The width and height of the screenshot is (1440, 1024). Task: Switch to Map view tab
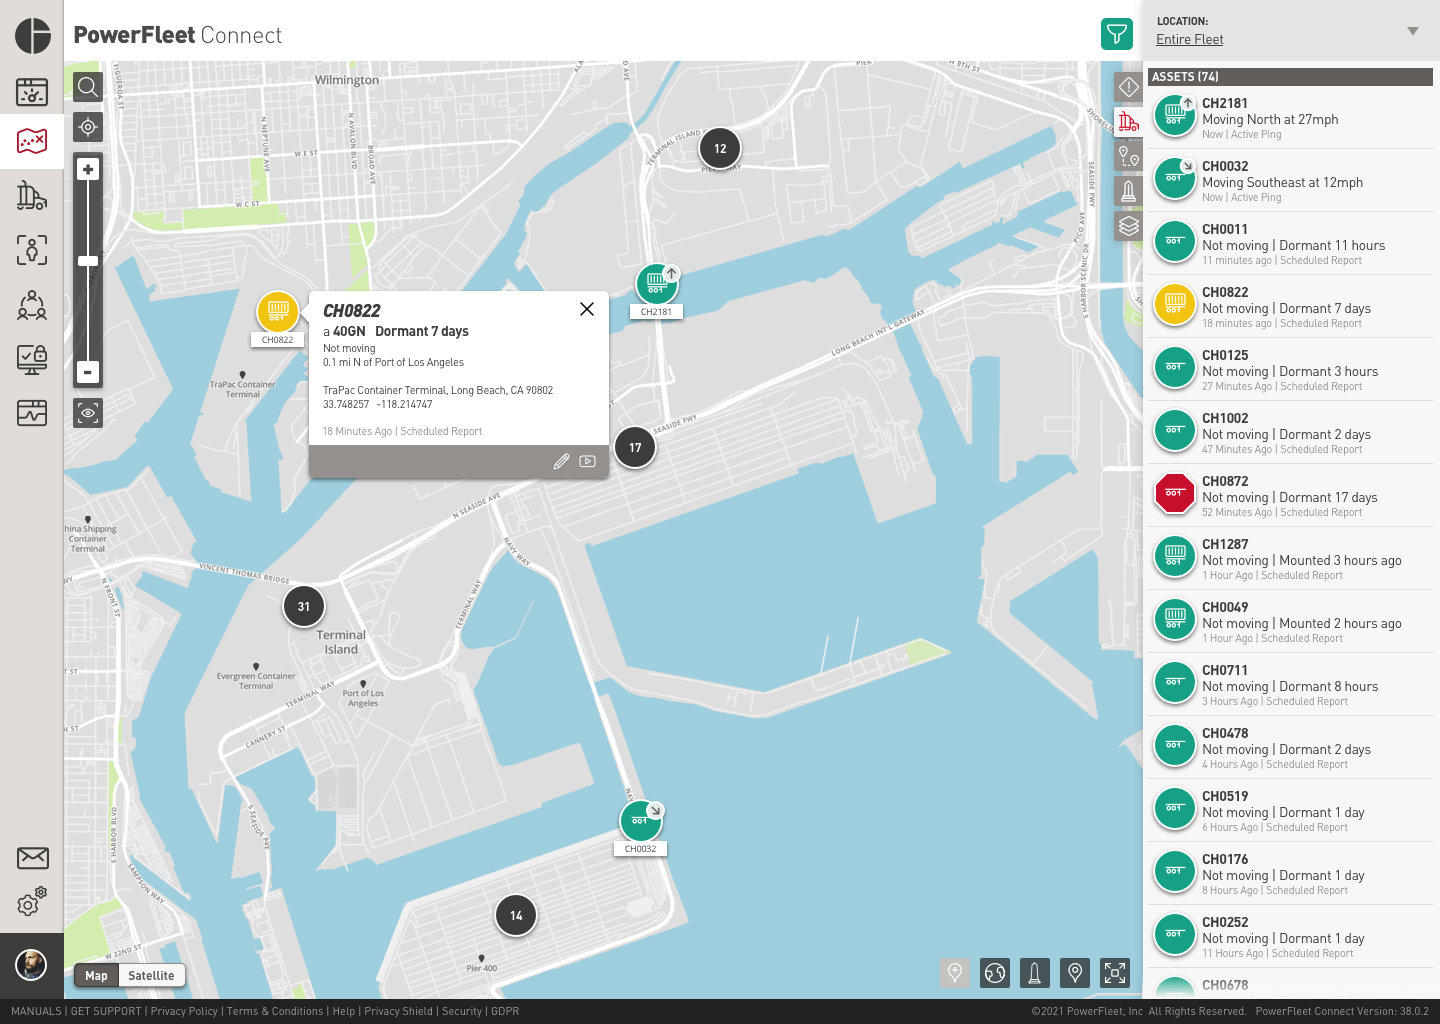click(x=97, y=975)
